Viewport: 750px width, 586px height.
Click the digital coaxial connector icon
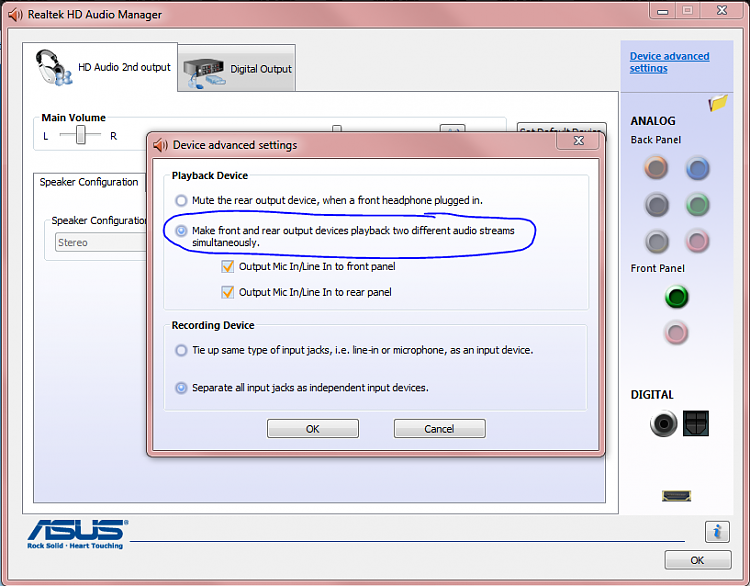663,423
